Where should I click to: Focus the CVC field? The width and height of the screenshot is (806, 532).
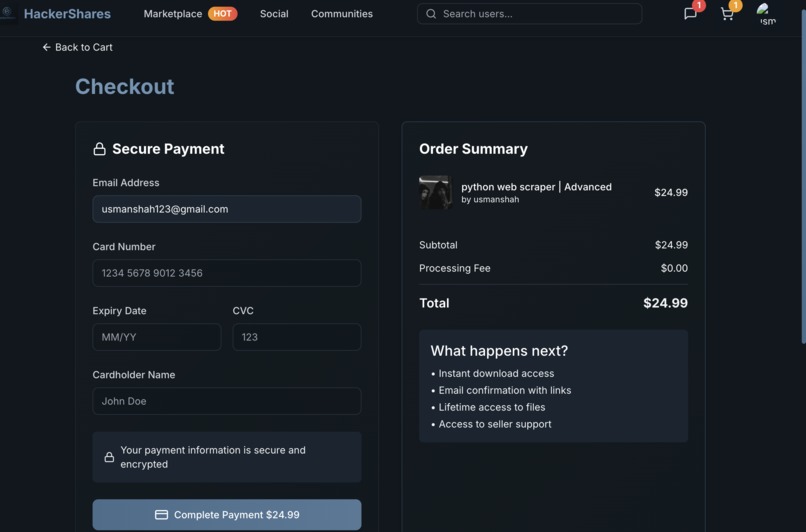pyautogui.click(x=297, y=337)
